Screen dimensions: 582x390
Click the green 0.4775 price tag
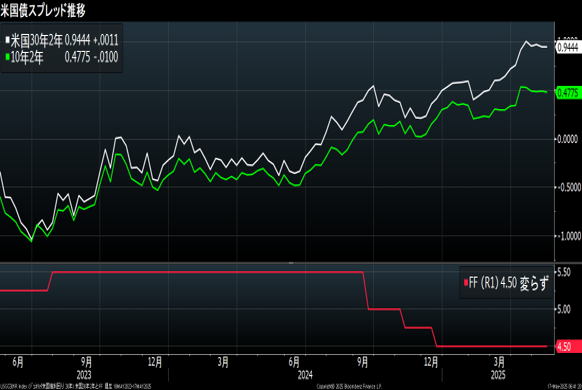[568, 93]
